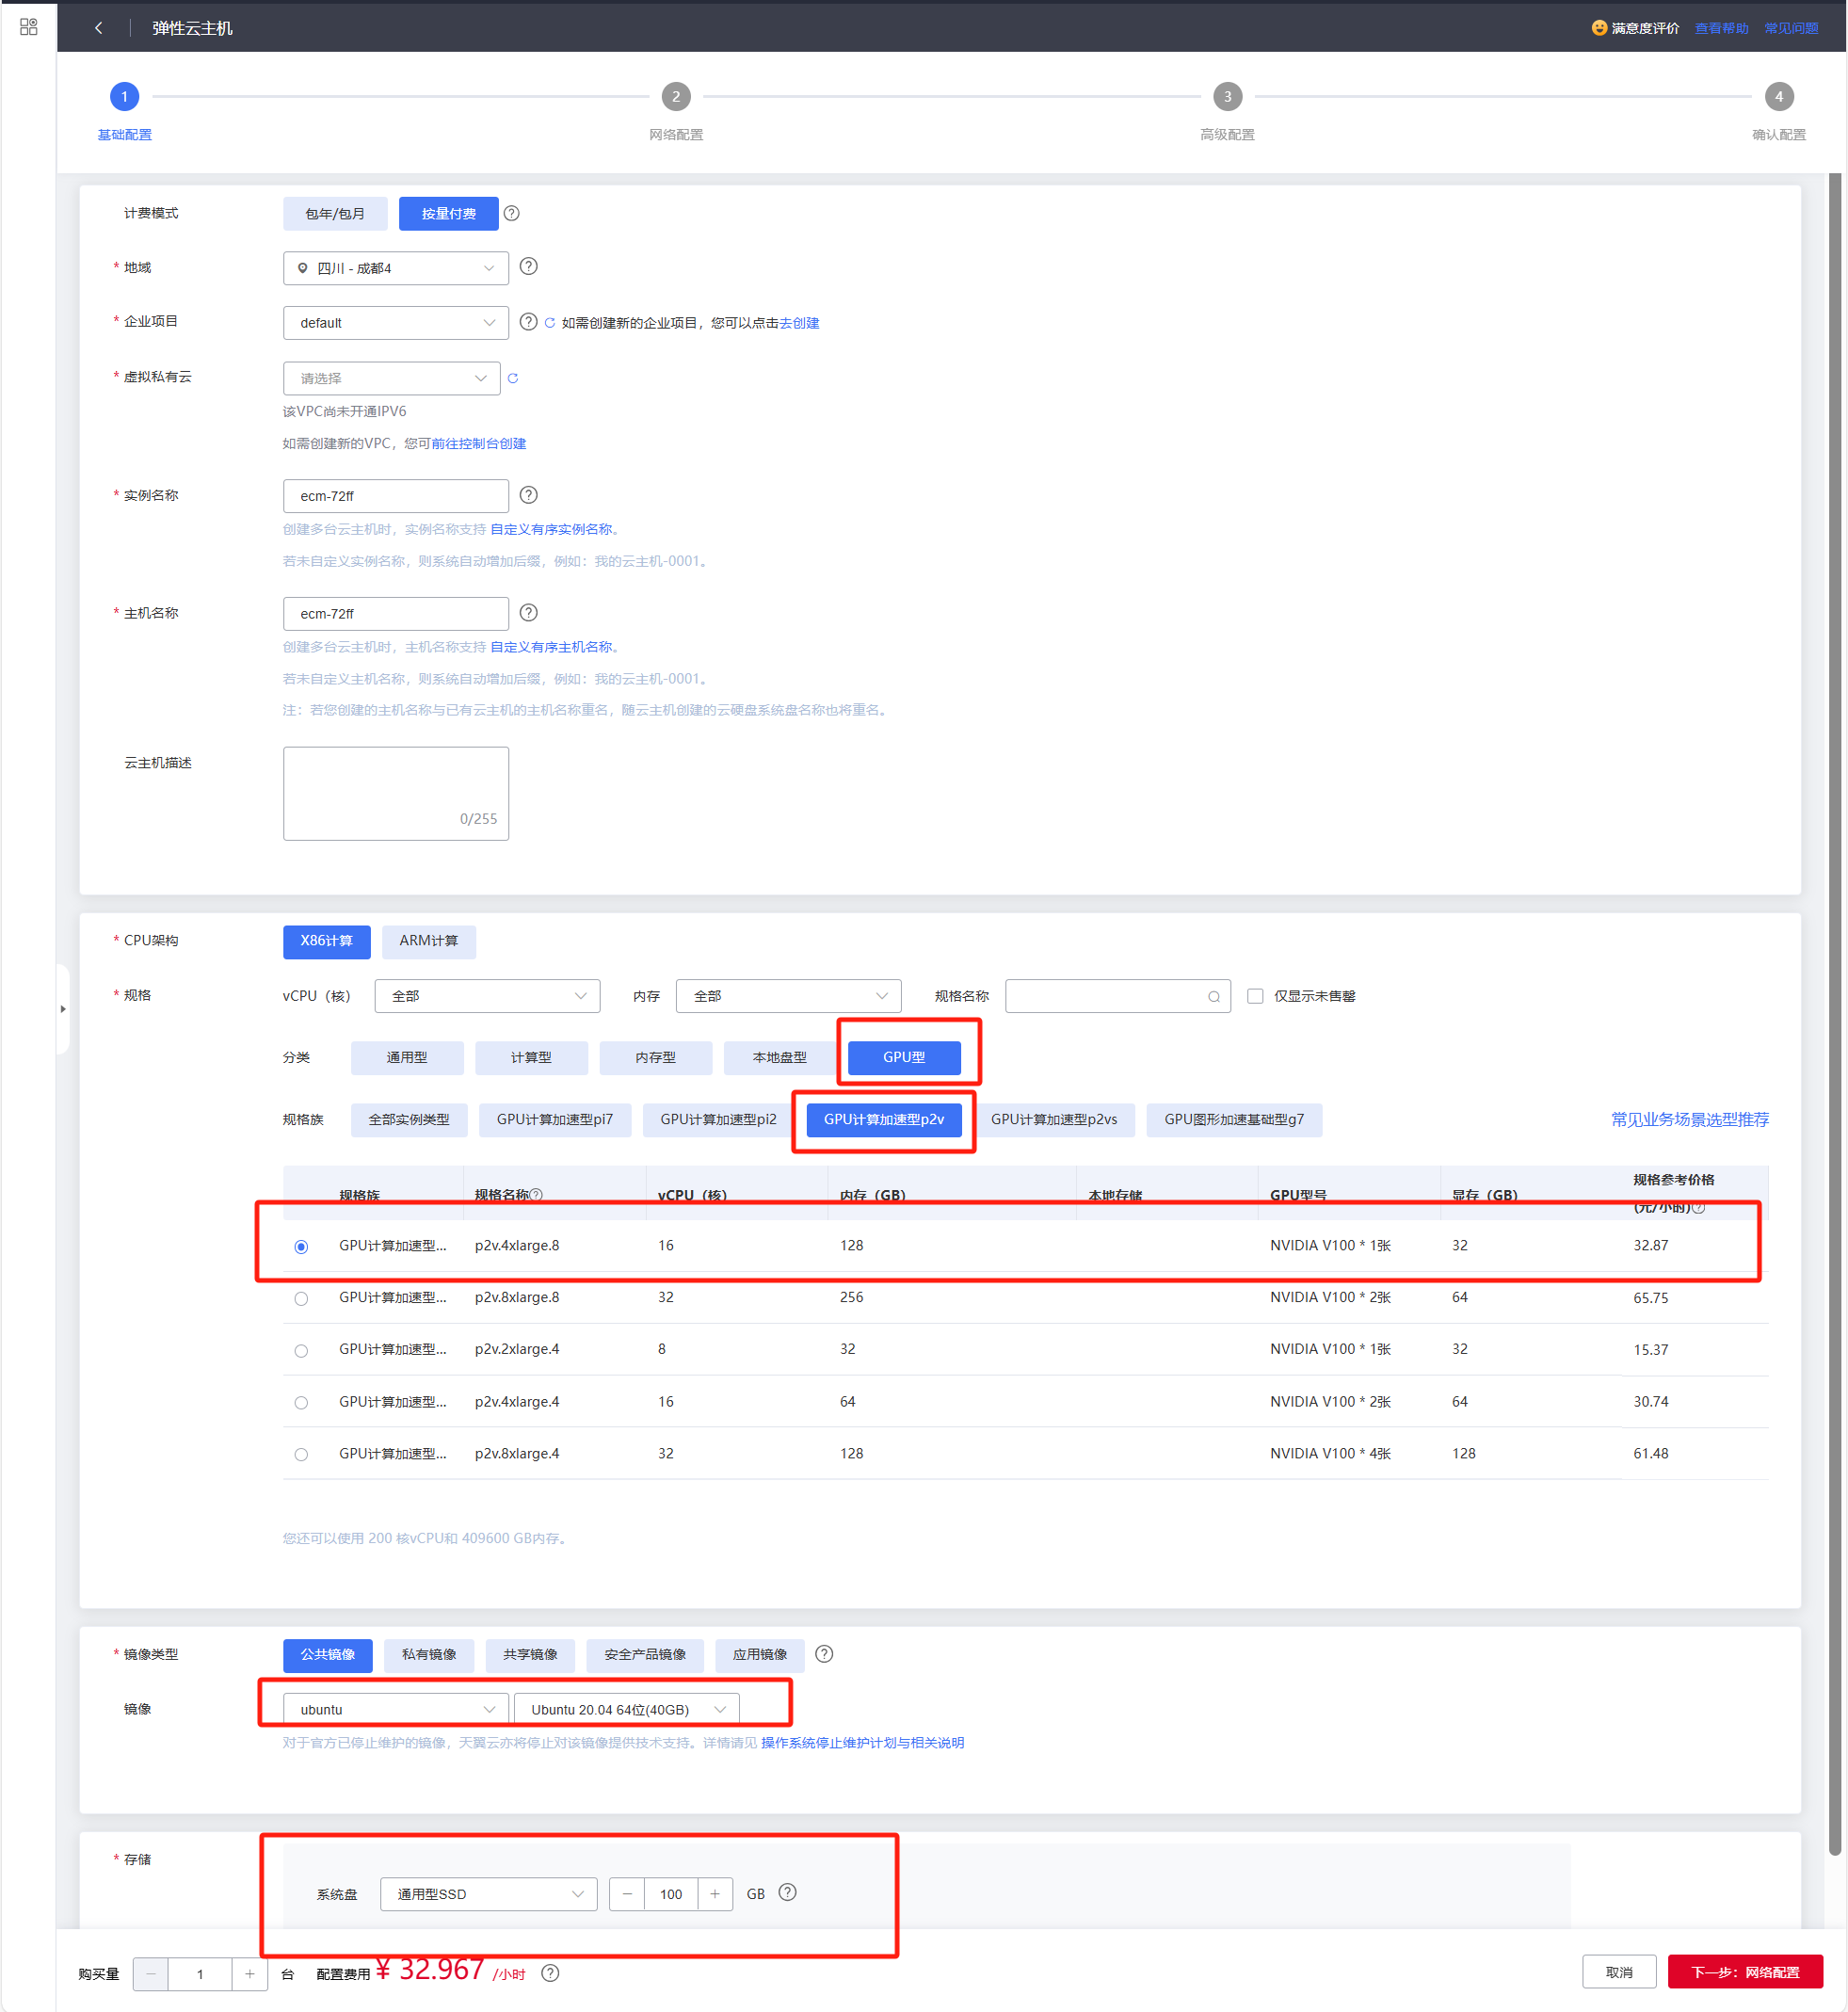The width and height of the screenshot is (1848, 2012).
Task: Select the 计算型 category tab
Action: 531,1057
